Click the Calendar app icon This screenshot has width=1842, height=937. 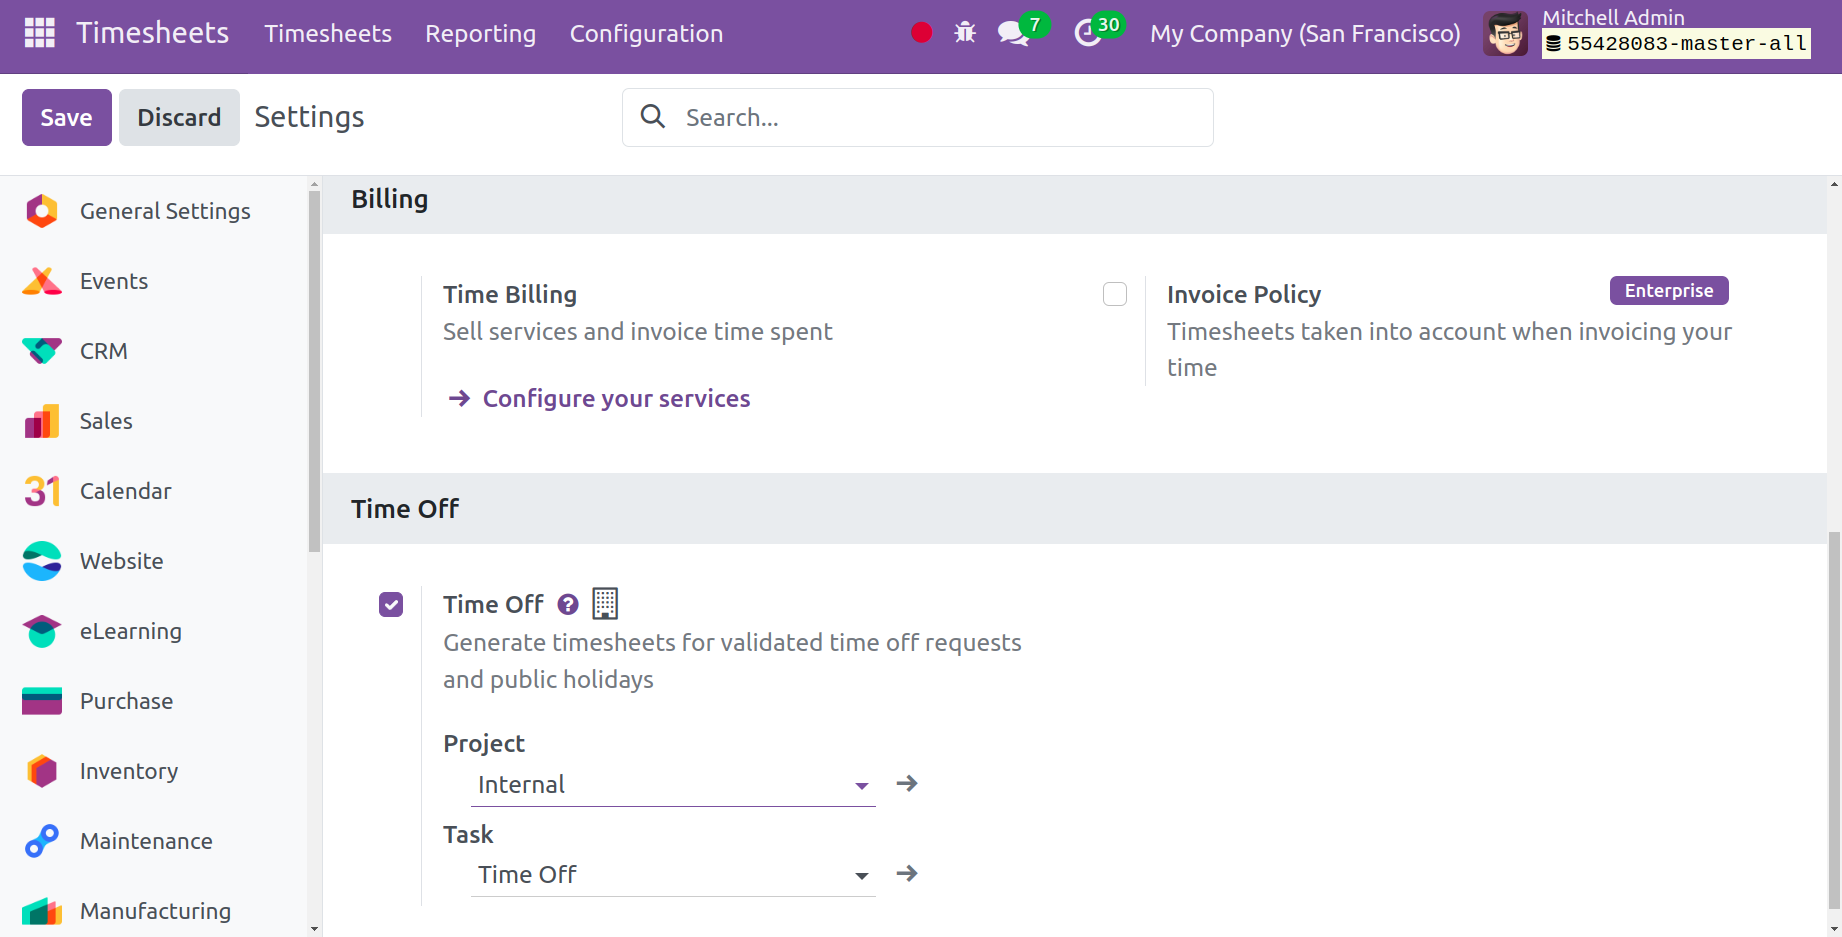tap(42, 491)
